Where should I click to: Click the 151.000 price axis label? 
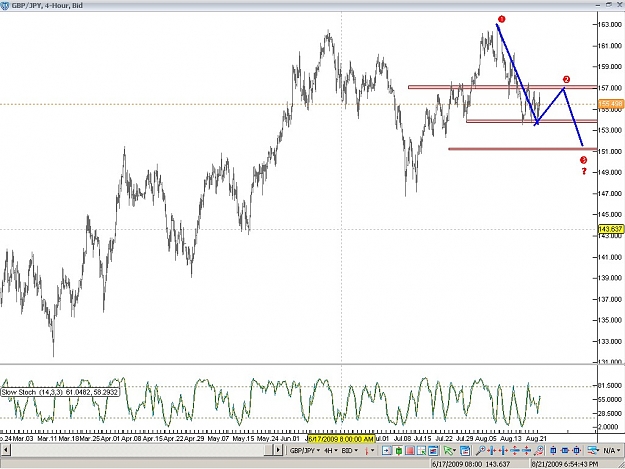(x=609, y=151)
